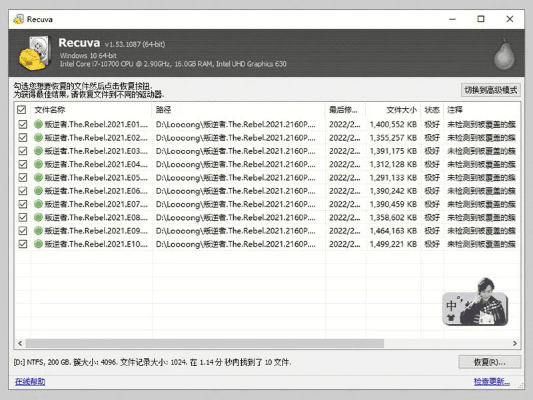
Task: Click the Recuva title bar app icon
Action: [x=19, y=19]
